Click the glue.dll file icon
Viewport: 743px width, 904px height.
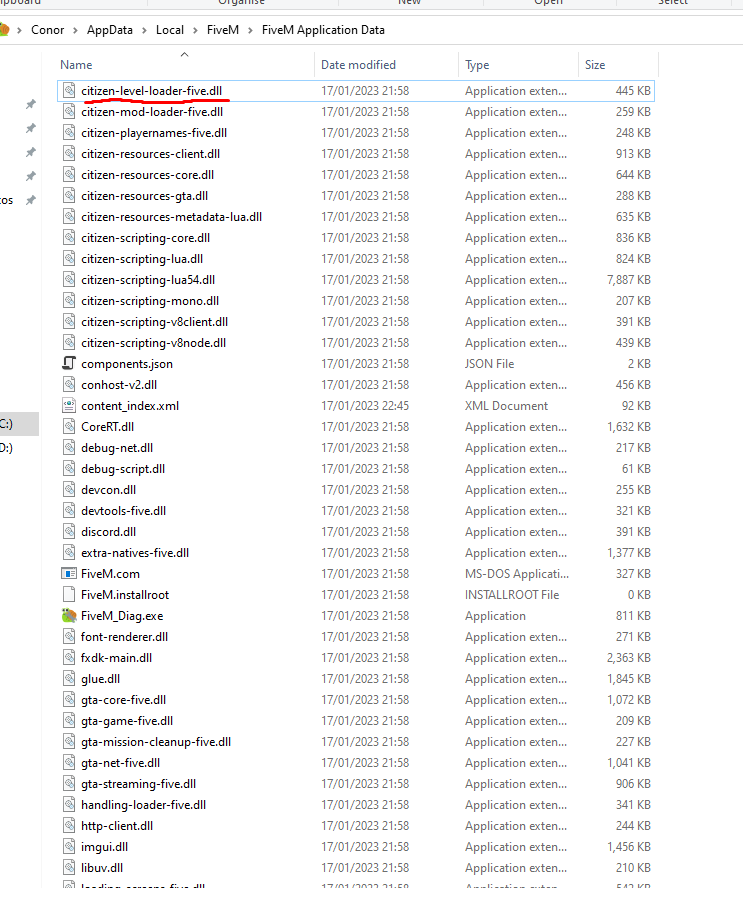pyautogui.click(x=69, y=679)
